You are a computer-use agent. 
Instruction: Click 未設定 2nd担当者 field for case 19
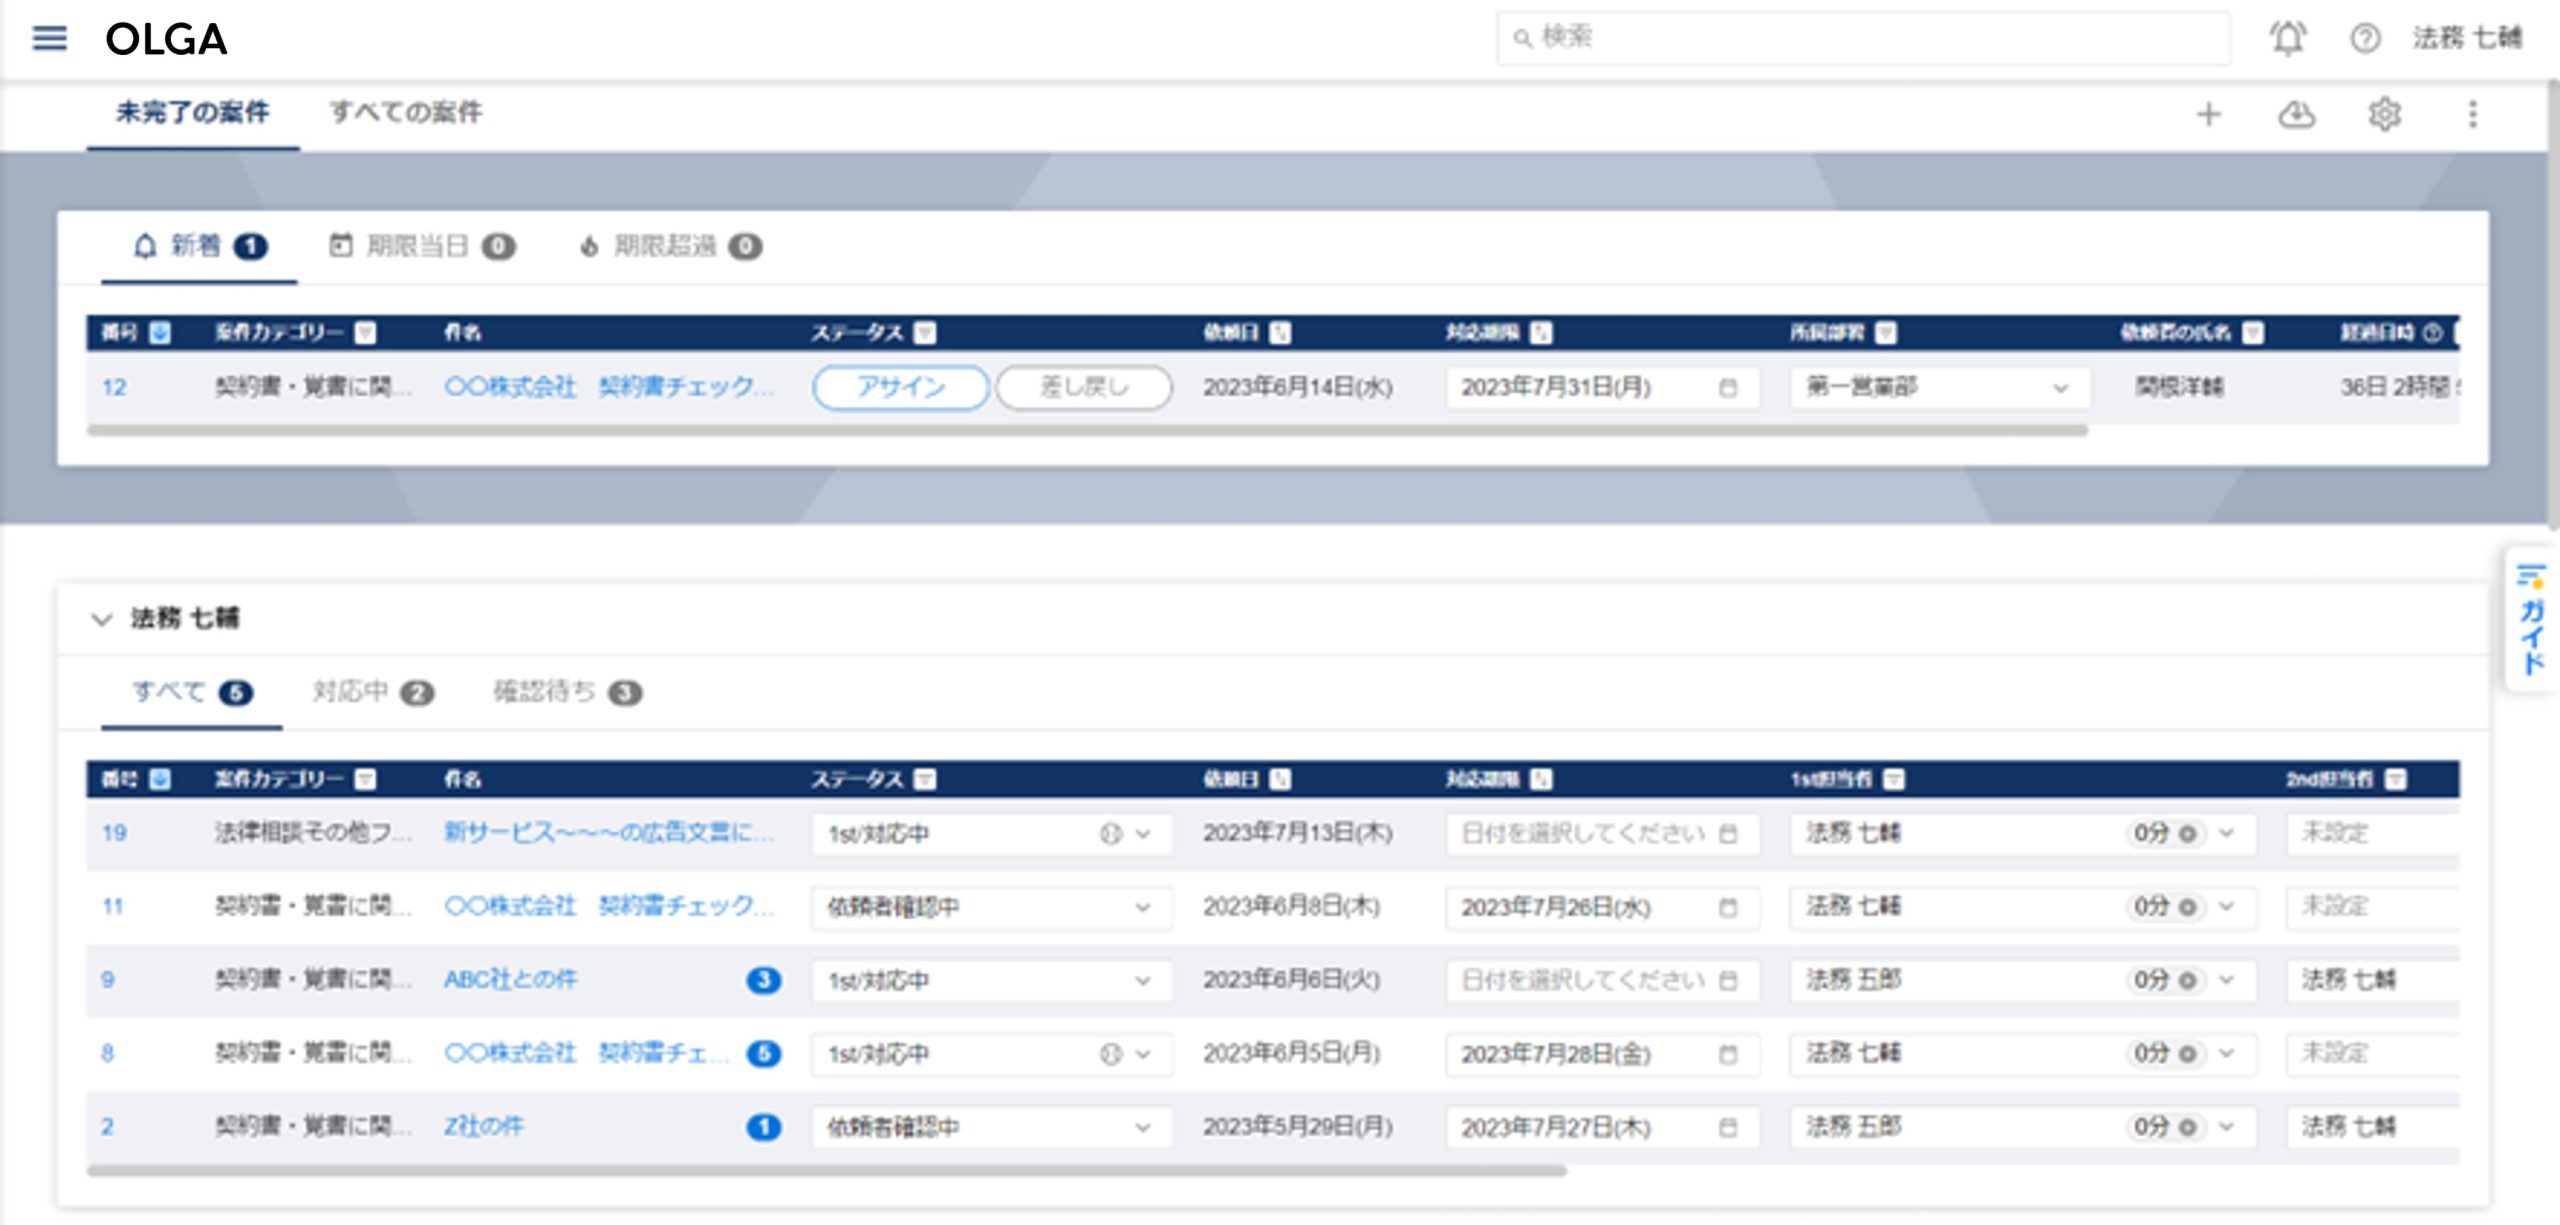pyautogui.click(x=2372, y=833)
